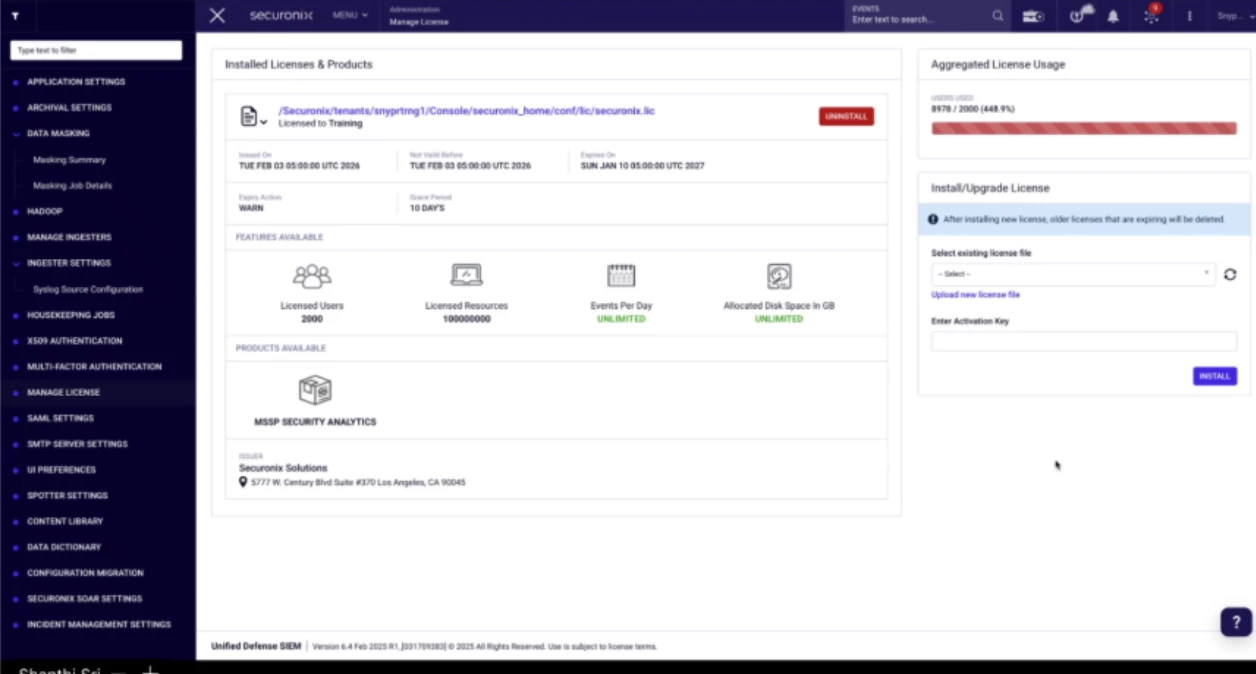Open Configuration Migration
This screenshot has height=674, width=1256.
tap(85, 574)
